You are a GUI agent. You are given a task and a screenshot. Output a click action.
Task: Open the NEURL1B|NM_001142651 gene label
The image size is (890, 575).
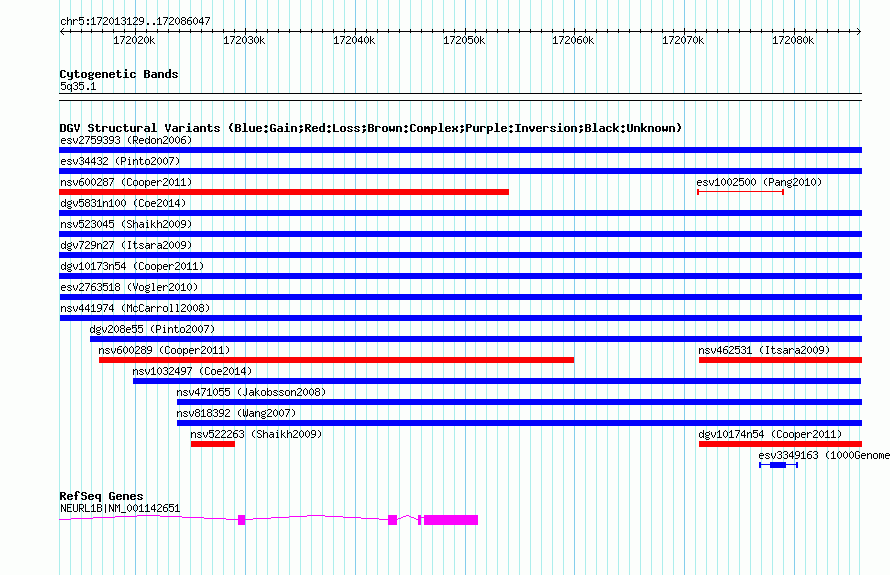[120, 508]
